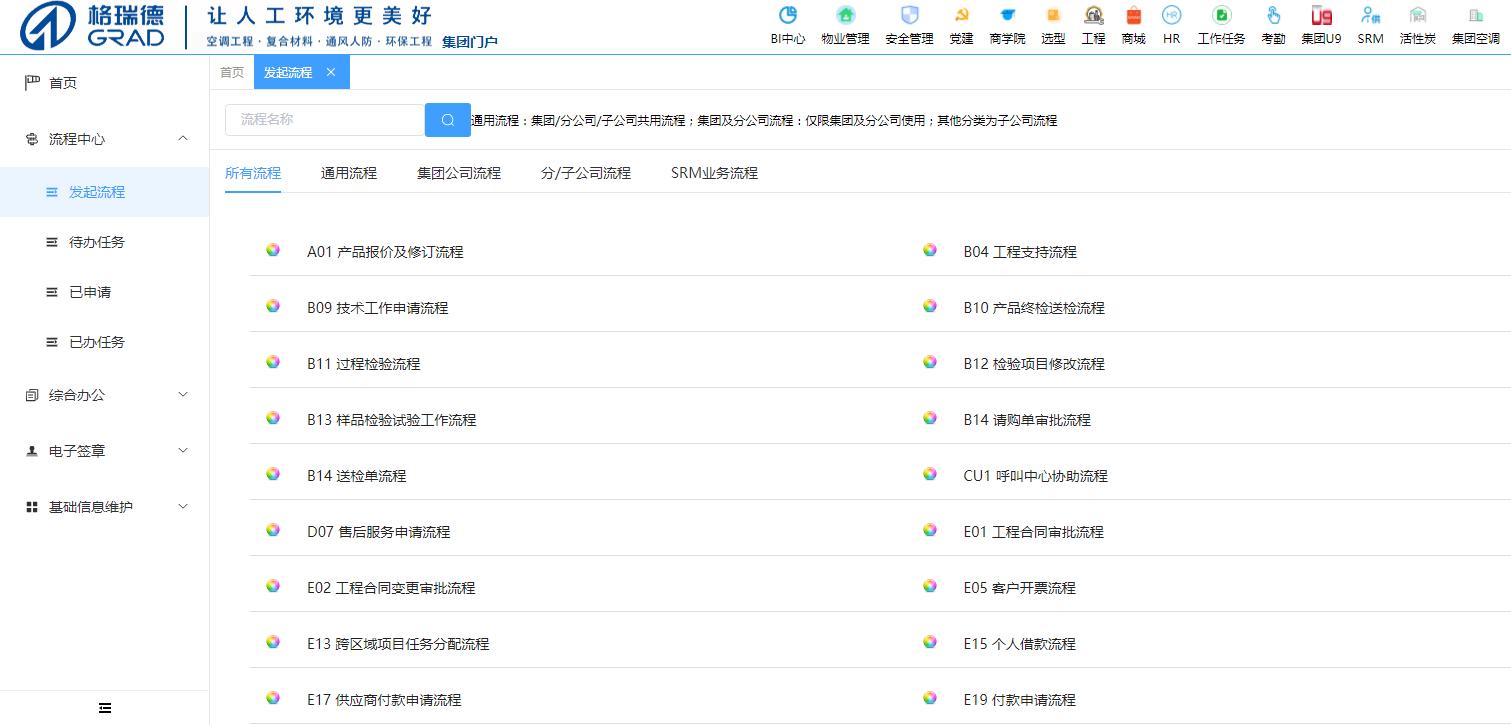Switch to the 通用流程 tab
The height and width of the screenshot is (725, 1511).
click(349, 173)
